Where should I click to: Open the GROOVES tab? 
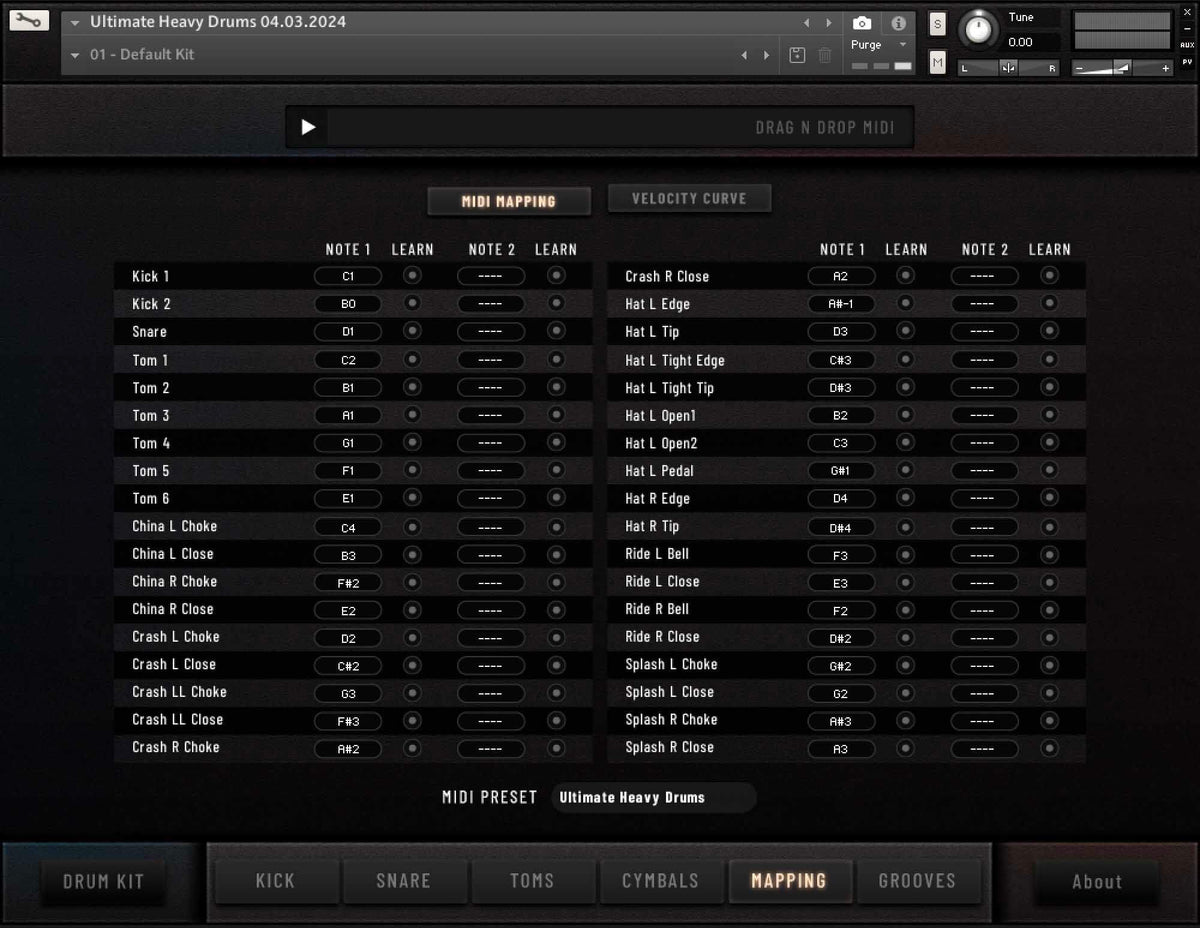pyautogui.click(x=917, y=881)
